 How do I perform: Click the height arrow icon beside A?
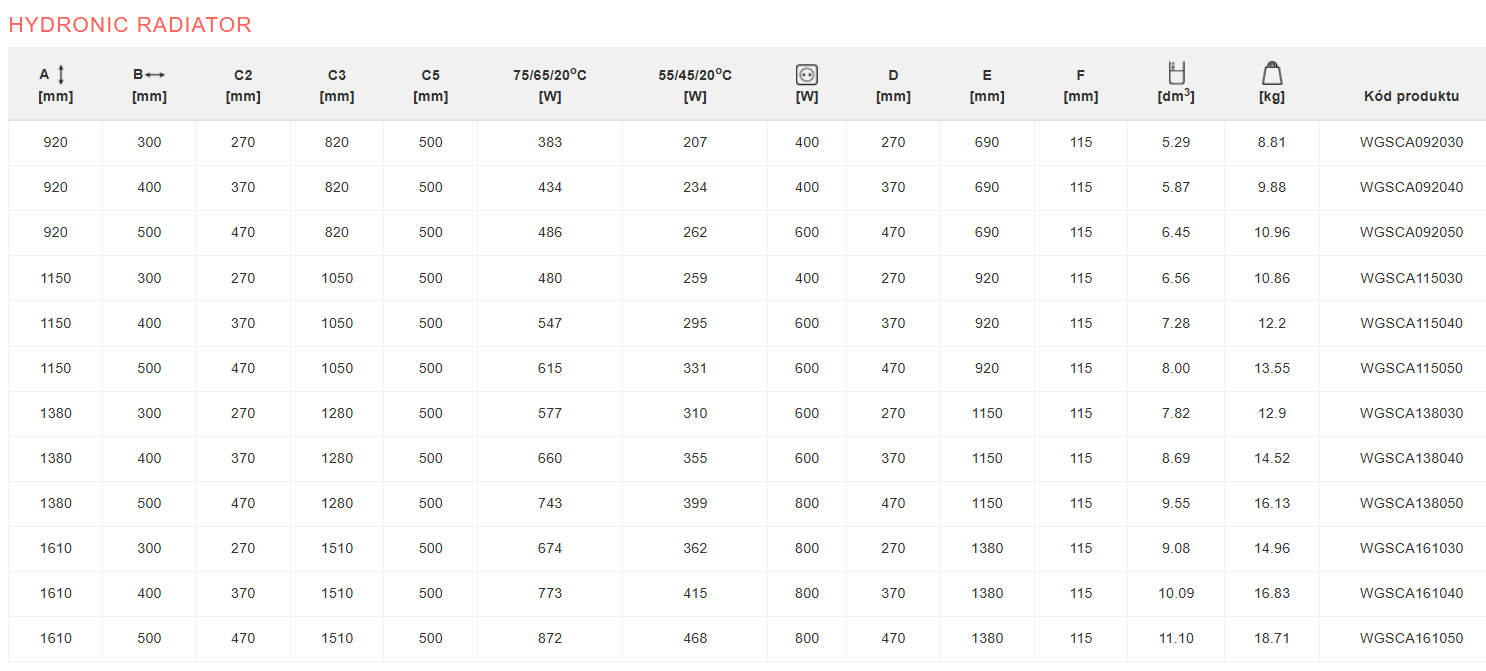pyautogui.click(x=61, y=74)
